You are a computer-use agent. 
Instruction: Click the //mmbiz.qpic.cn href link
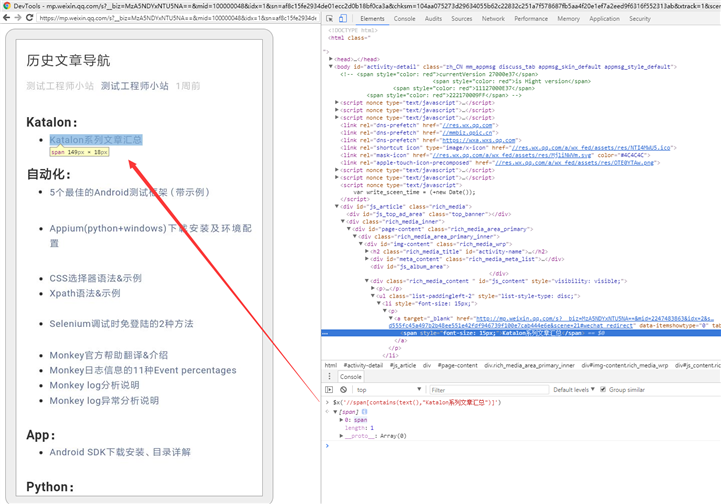tap(467, 132)
